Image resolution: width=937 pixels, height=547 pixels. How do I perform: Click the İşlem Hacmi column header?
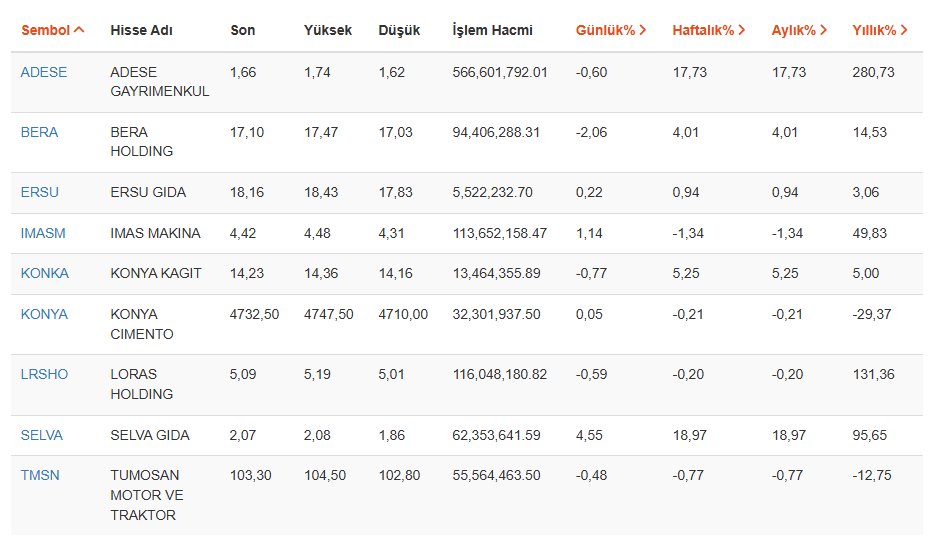coord(492,30)
